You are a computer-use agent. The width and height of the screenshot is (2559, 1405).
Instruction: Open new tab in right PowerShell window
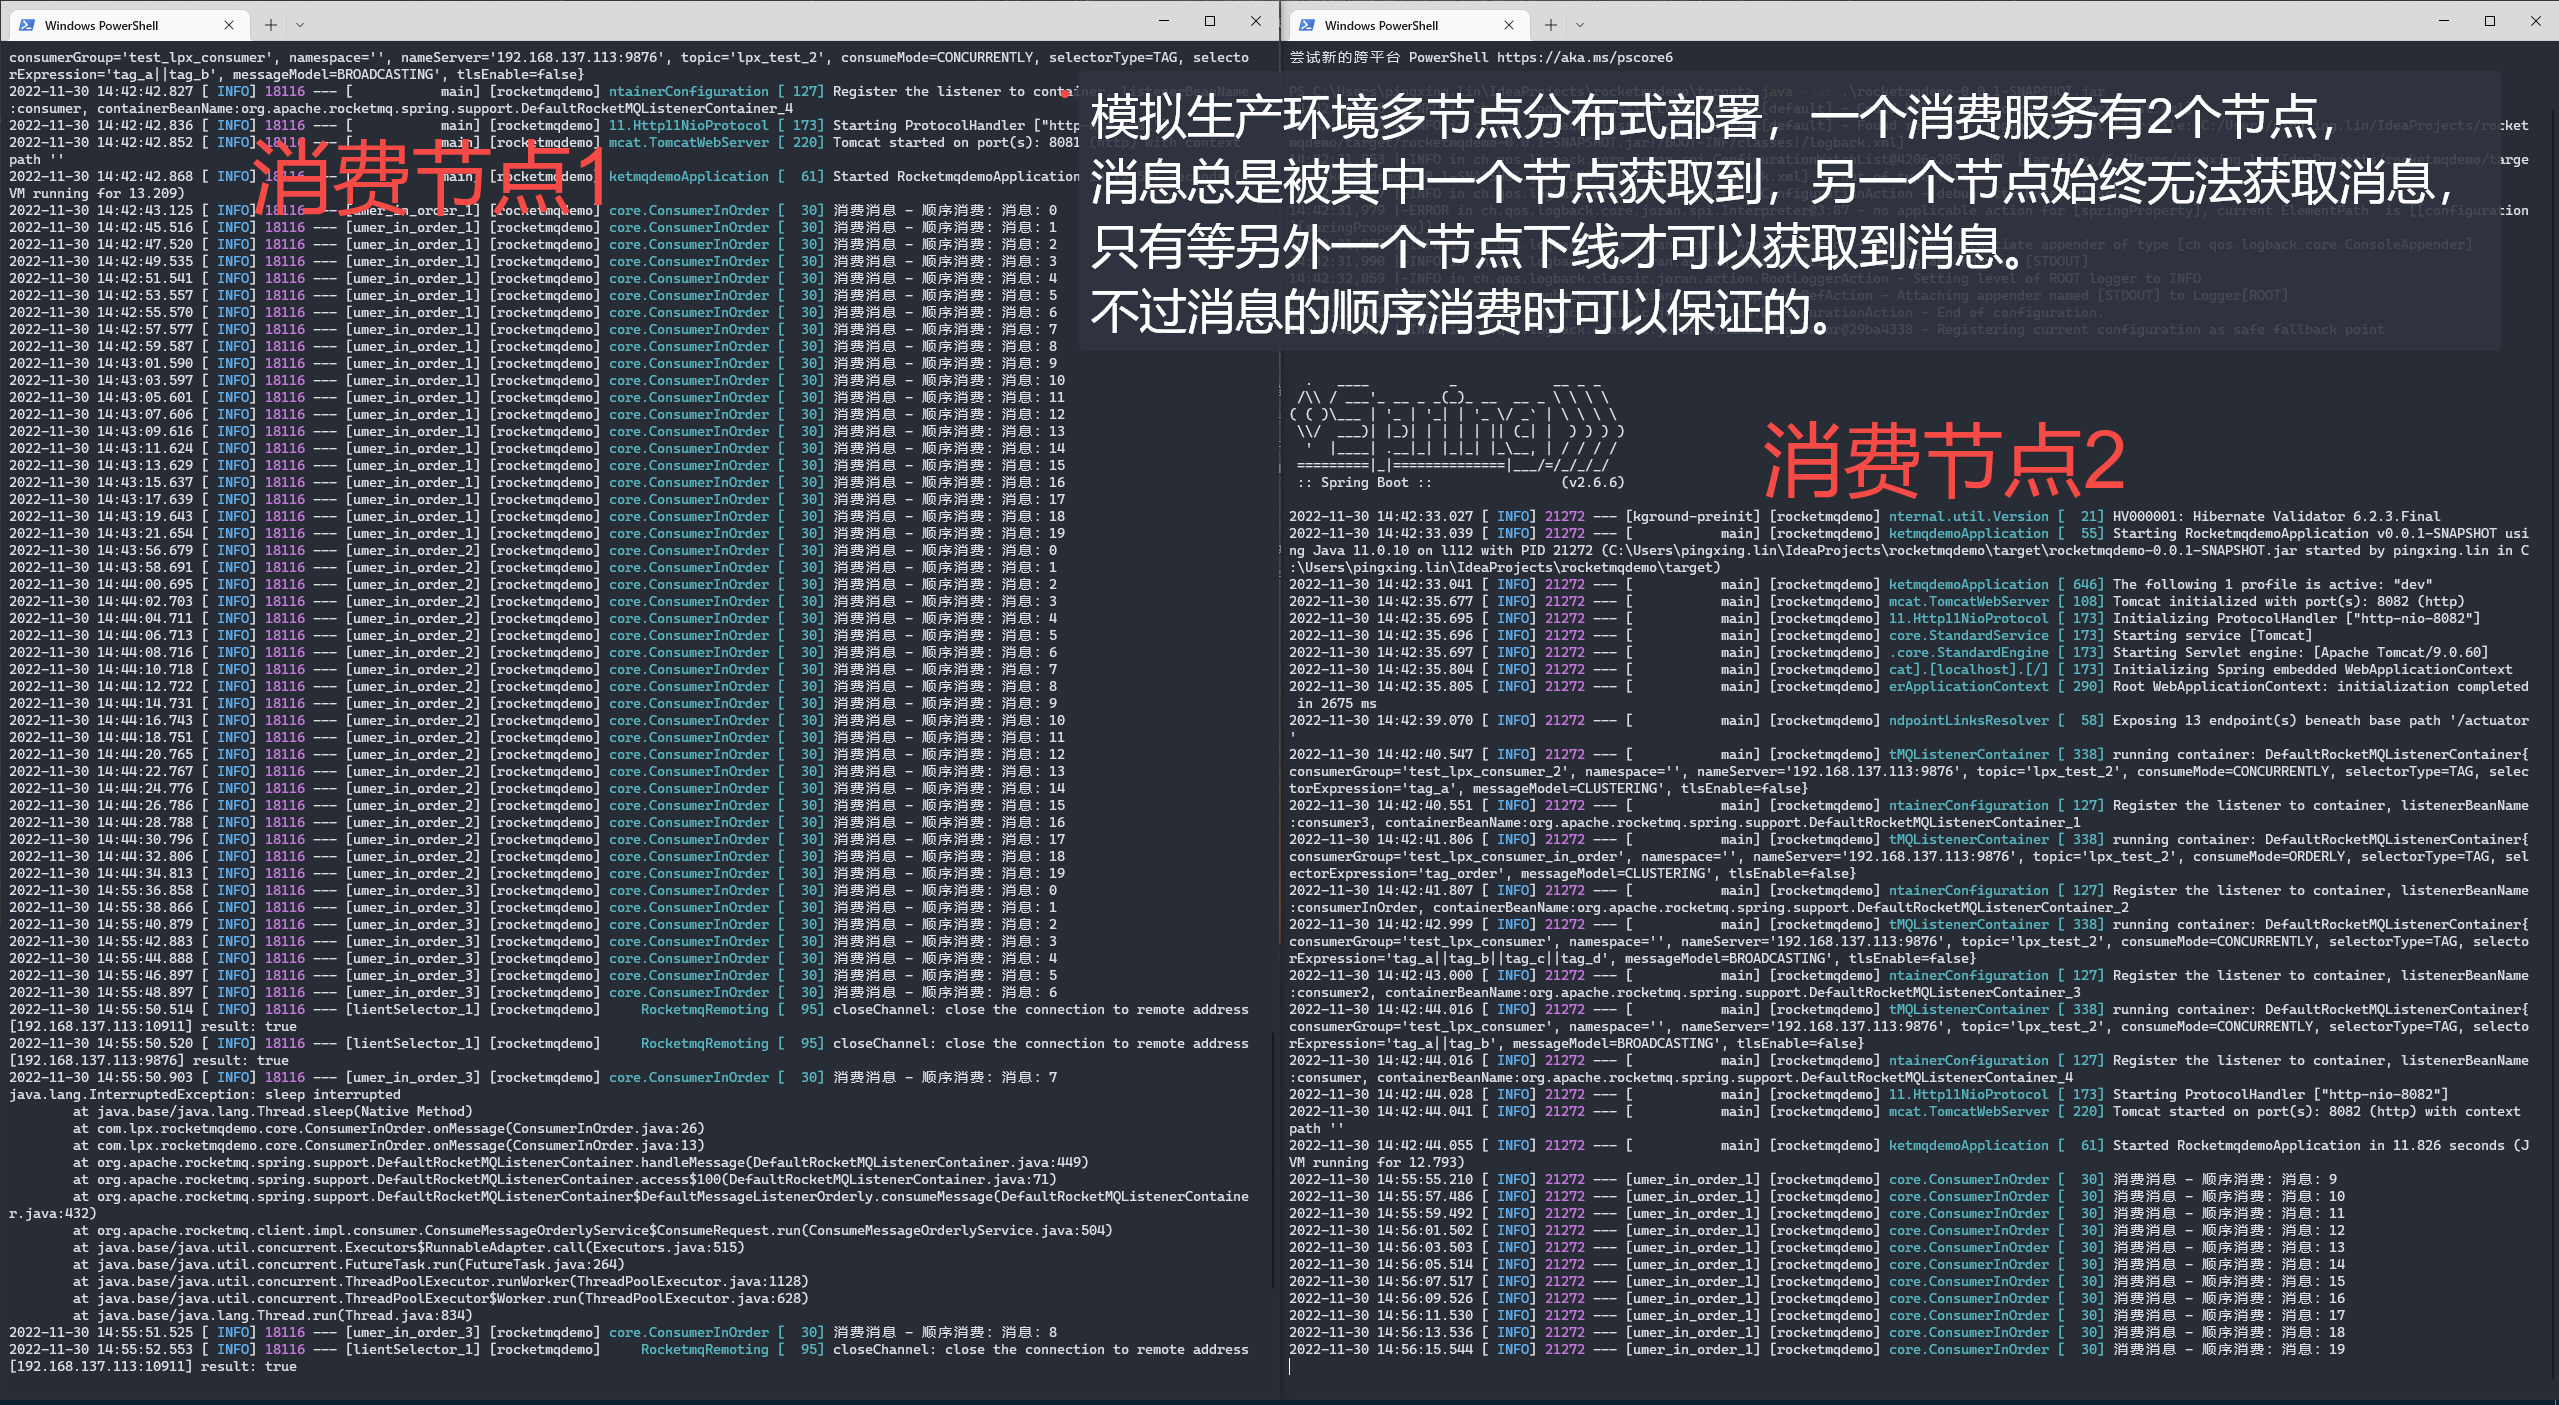point(1550,25)
